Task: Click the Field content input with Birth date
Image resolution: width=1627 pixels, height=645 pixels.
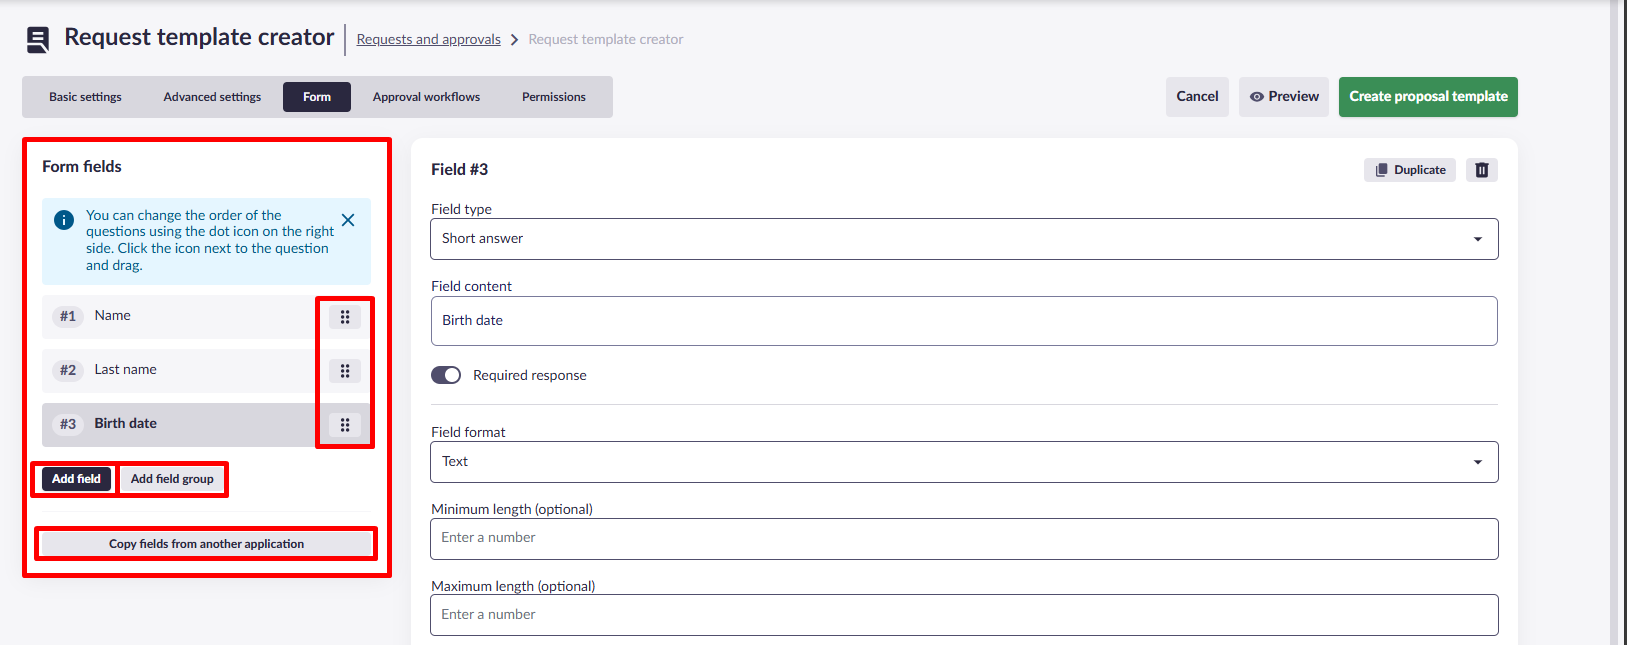Action: [x=964, y=321]
